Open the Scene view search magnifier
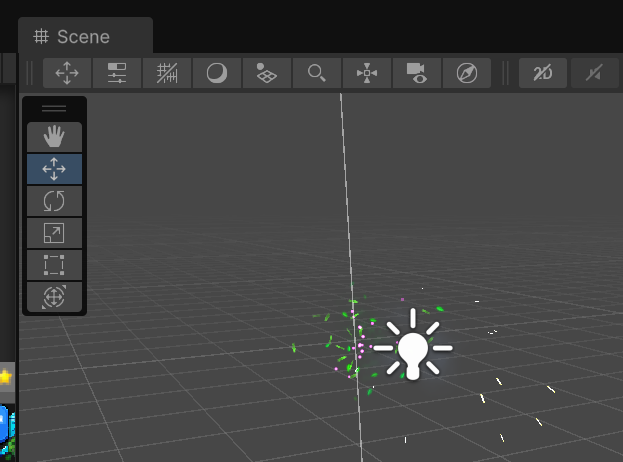 317,73
